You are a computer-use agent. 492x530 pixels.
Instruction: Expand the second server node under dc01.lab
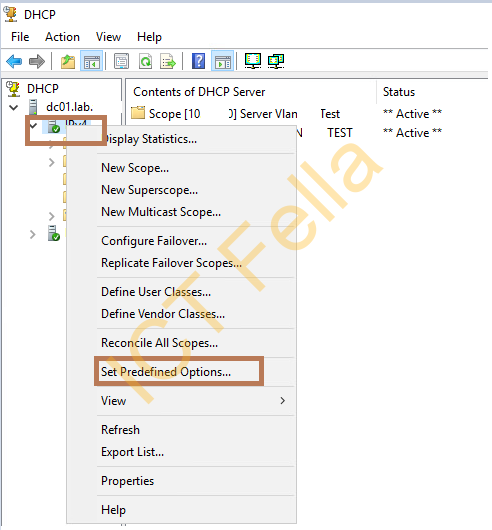coord(32,234)
